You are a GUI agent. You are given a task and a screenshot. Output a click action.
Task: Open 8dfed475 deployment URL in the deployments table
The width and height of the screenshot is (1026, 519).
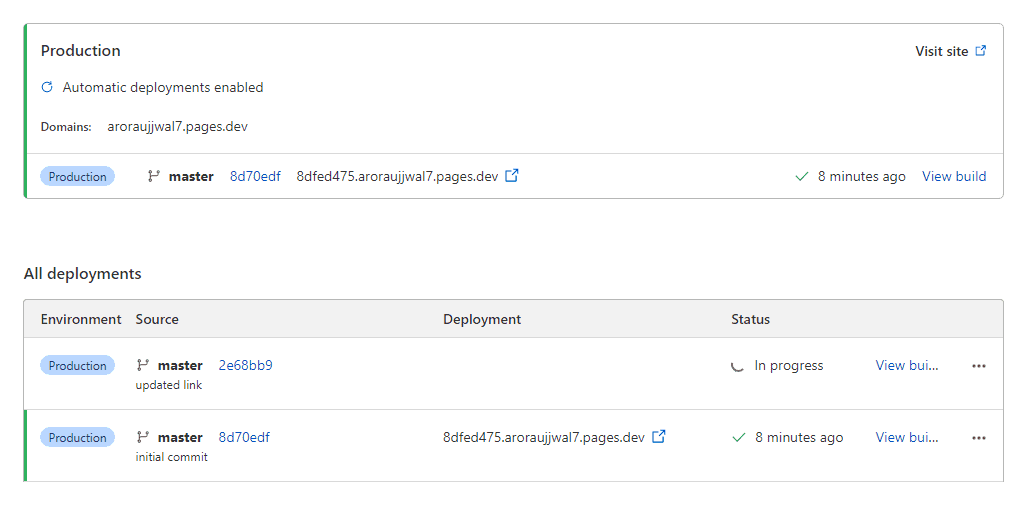[543, 438]
